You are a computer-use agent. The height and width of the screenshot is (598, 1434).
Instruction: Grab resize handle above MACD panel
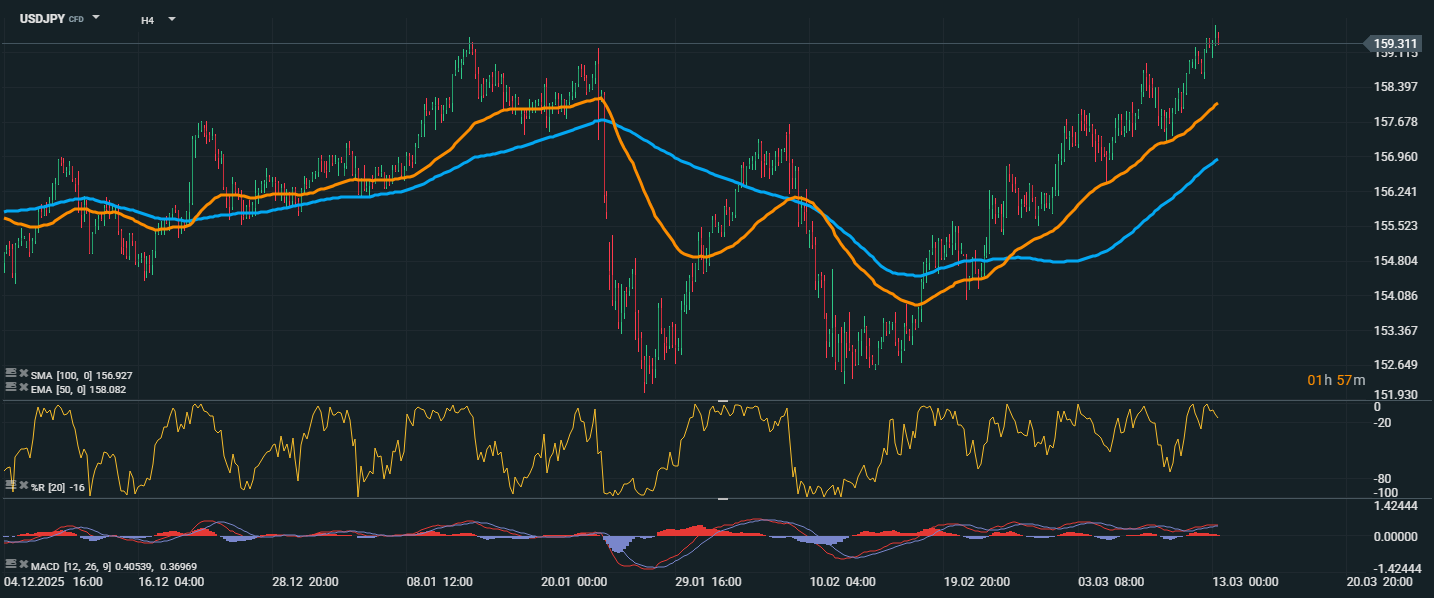pyautogui.click(x=722, y=499)
